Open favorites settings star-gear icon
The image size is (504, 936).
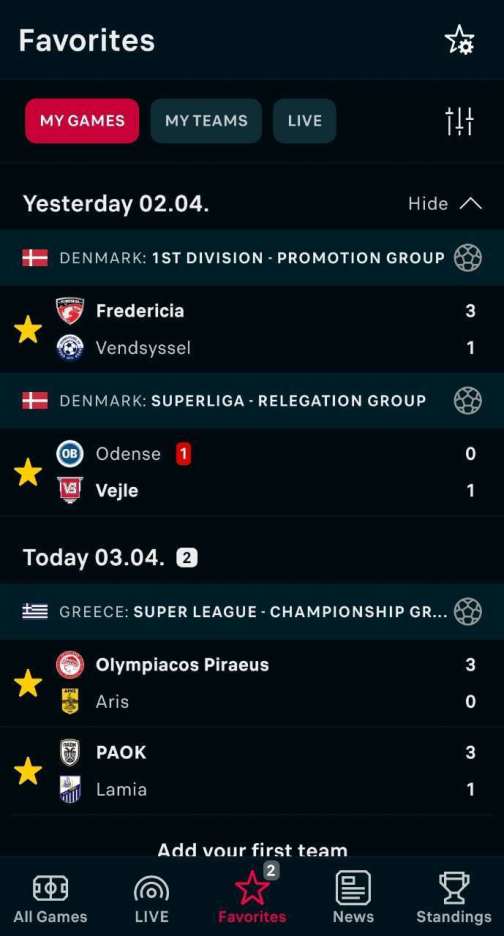[459, 41]
